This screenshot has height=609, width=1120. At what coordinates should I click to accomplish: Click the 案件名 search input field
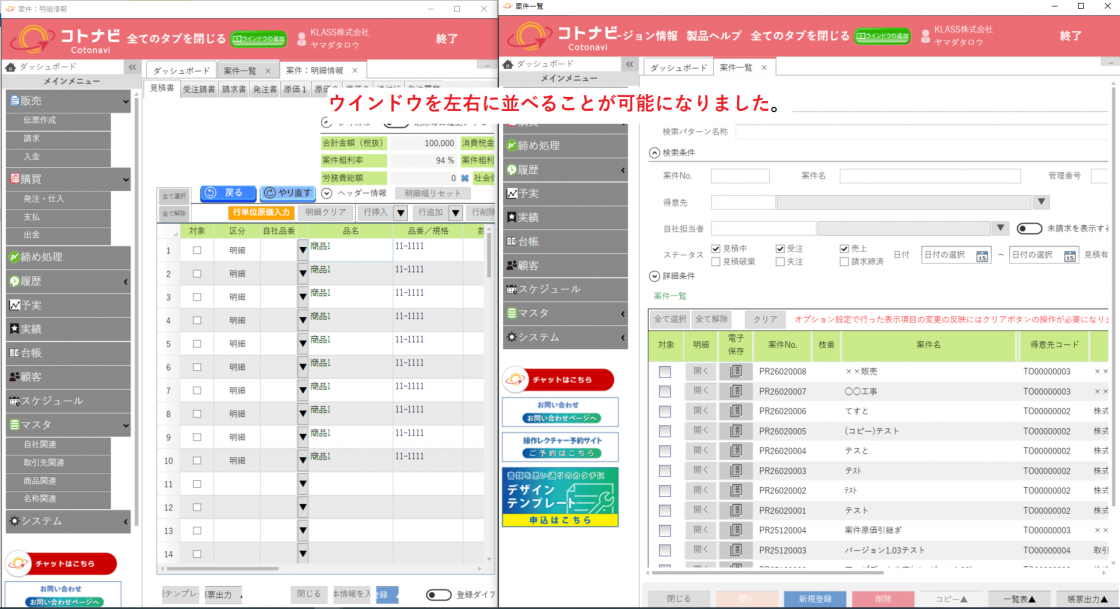[930, 176]
